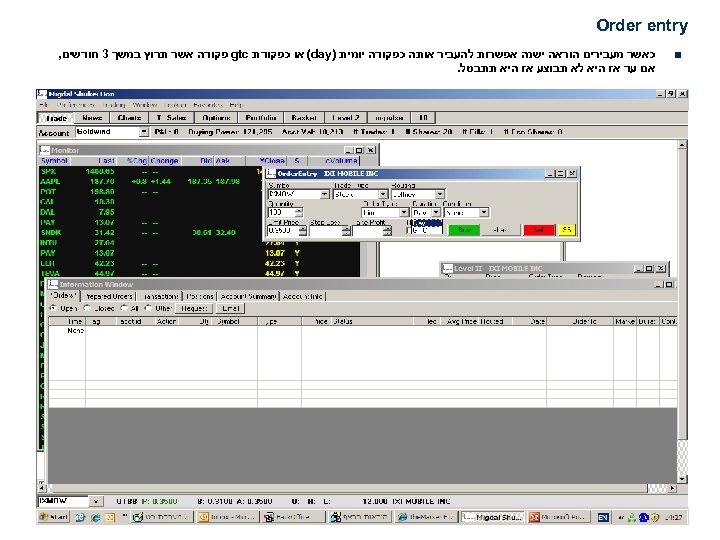
Task: Click the Stop Loss stepper arrows
Action: pos(347,231)
